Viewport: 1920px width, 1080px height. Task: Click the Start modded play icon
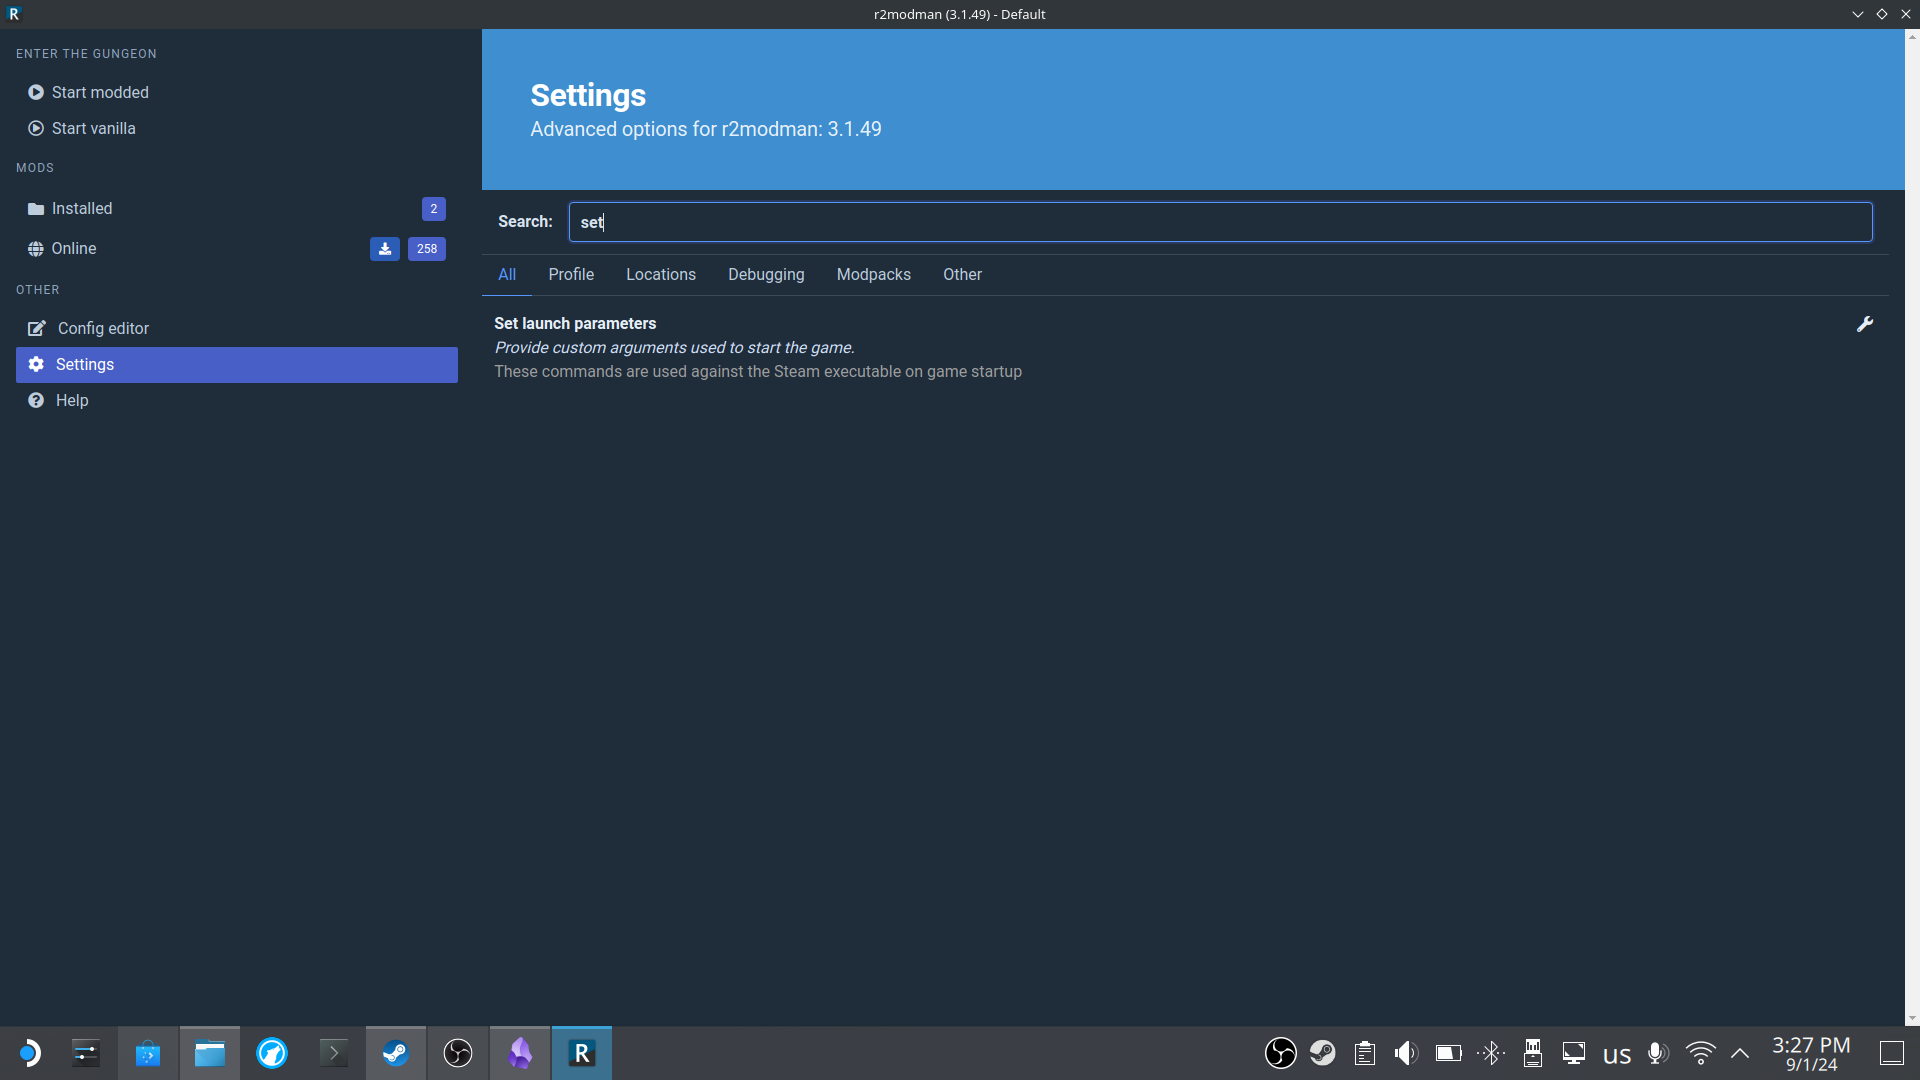(x=36, y=92)
